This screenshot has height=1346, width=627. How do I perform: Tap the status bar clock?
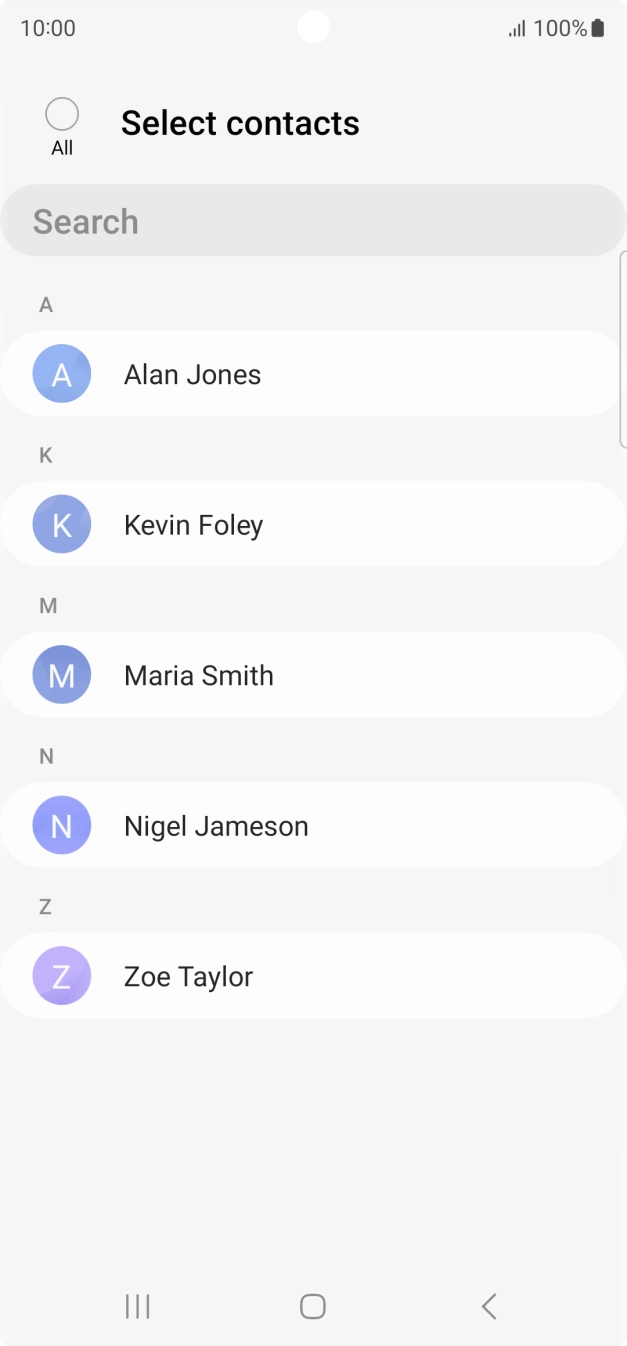(x=48, y=28)
